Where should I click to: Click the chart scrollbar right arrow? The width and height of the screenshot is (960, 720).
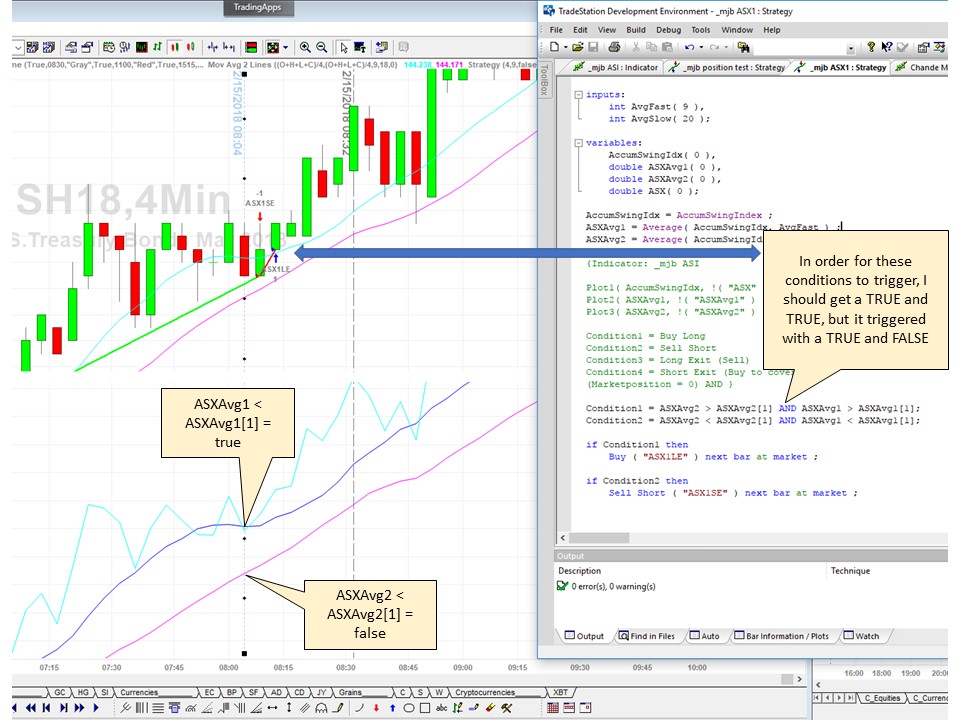click(x=798, y=679)
